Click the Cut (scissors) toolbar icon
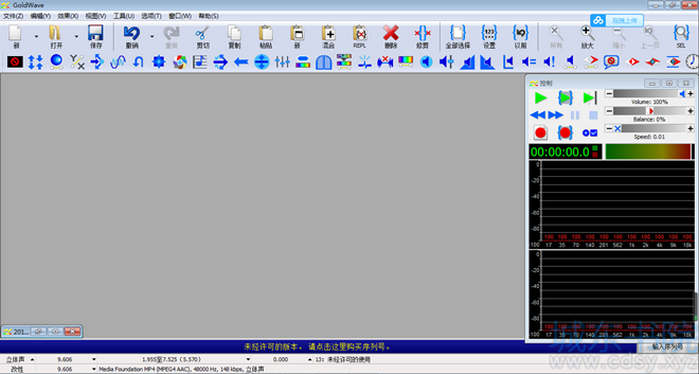699x374 pixels. point(203,37)
